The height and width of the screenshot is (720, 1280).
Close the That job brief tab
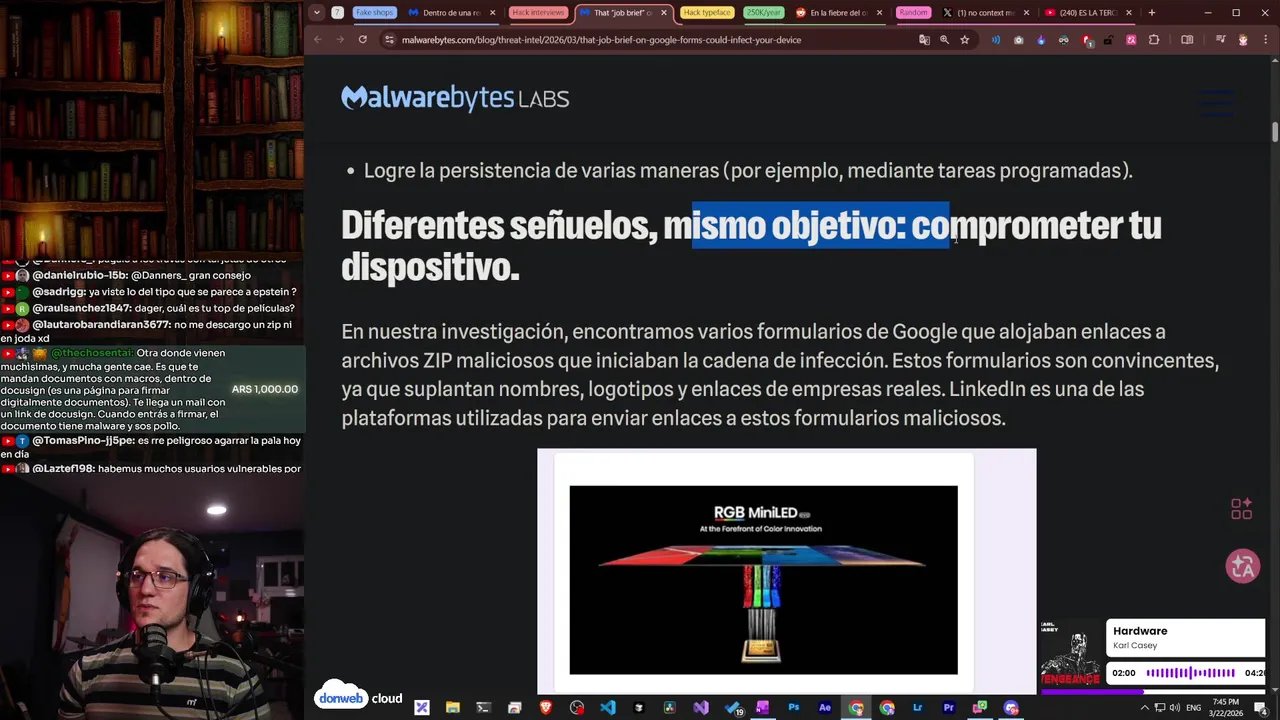click(x=664, y=13)
